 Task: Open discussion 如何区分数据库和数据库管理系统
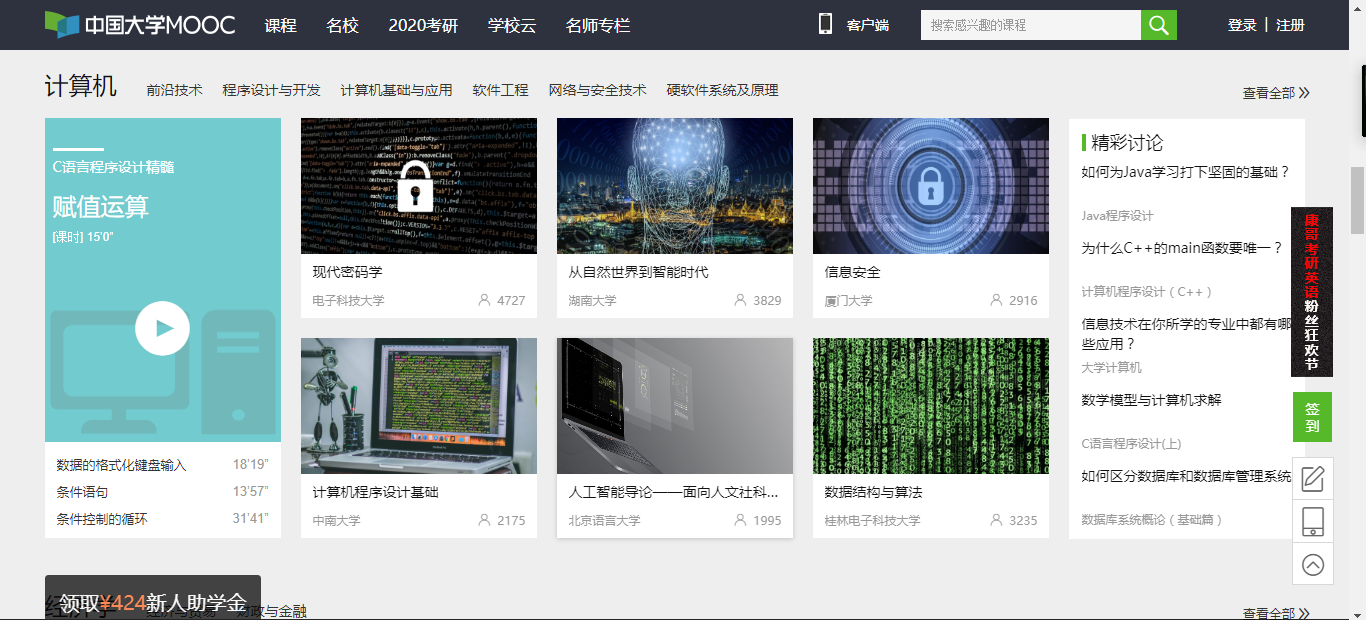point(1187,476)
